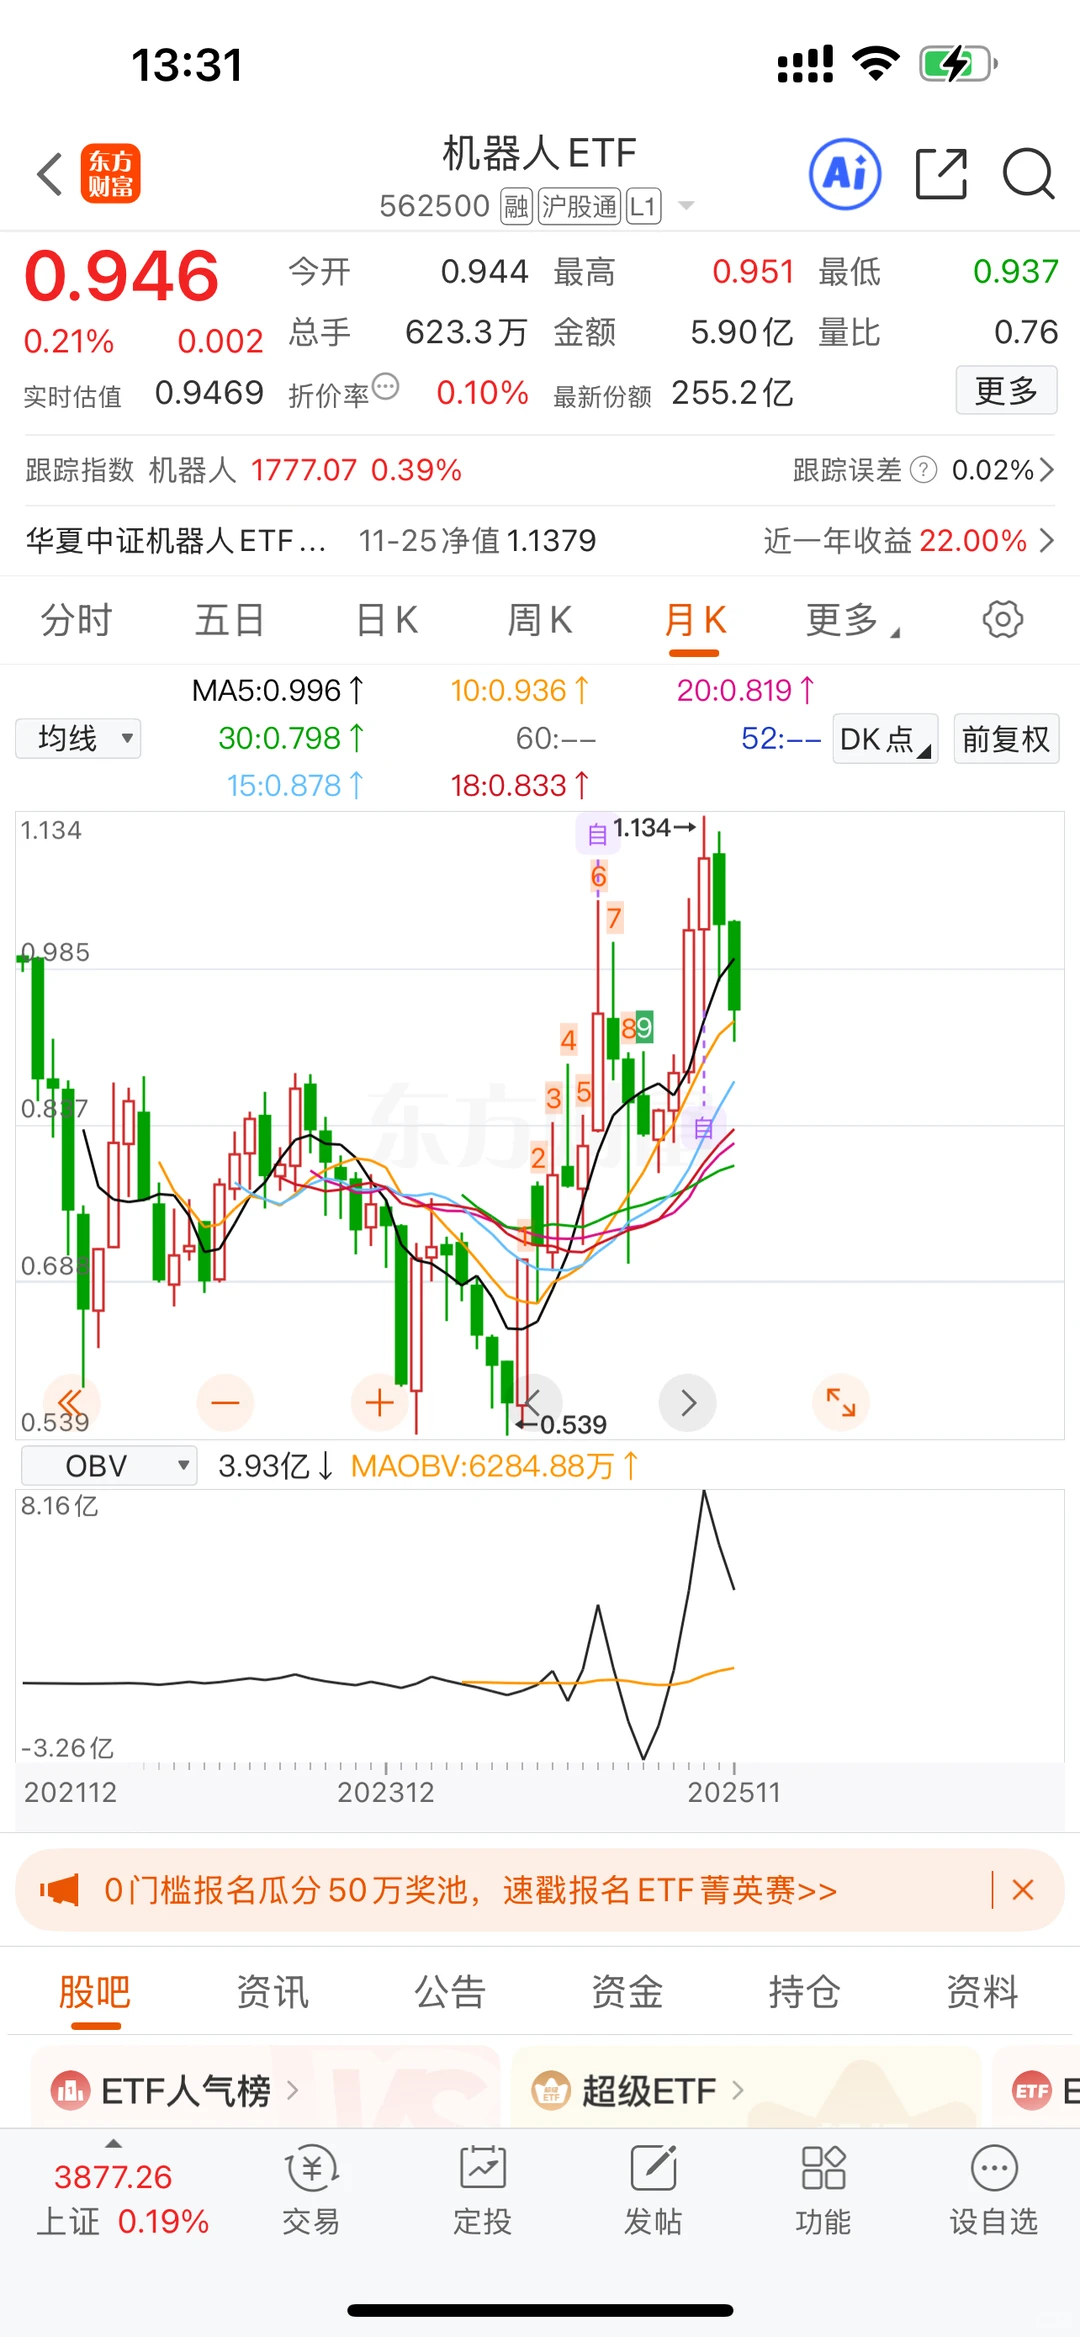
Task: Move chart cursor right arrow
Action: click(688, 1402)
